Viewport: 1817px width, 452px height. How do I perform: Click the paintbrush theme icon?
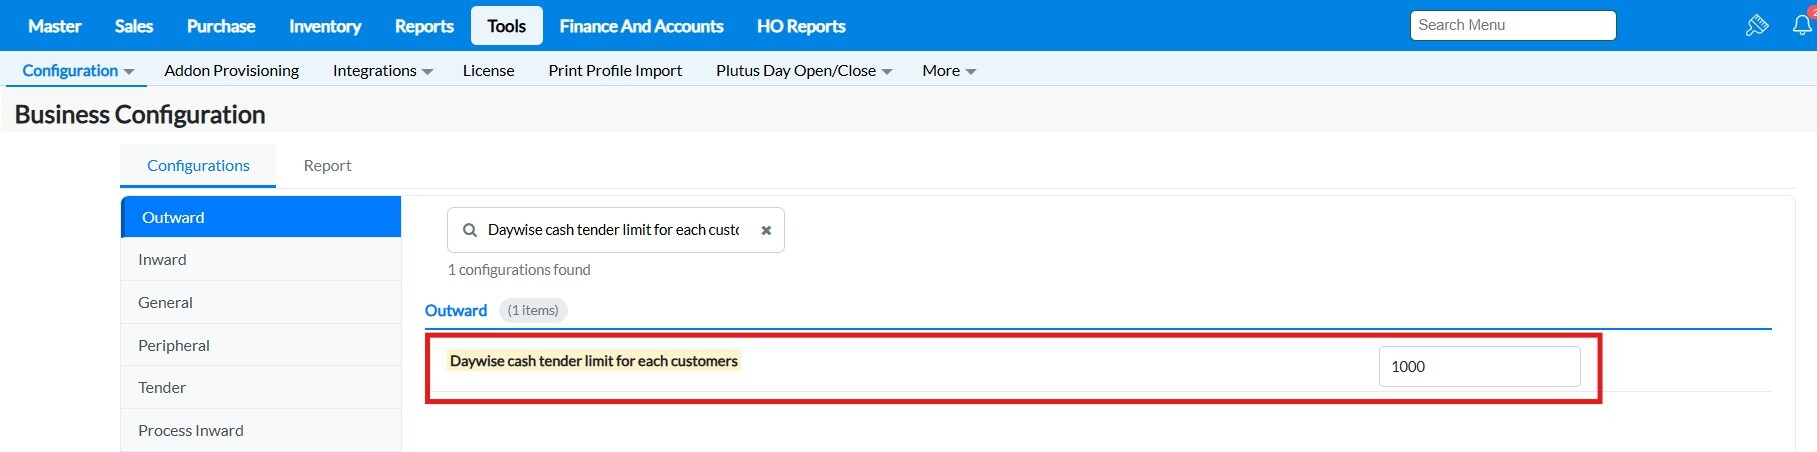click(1757, 26)
